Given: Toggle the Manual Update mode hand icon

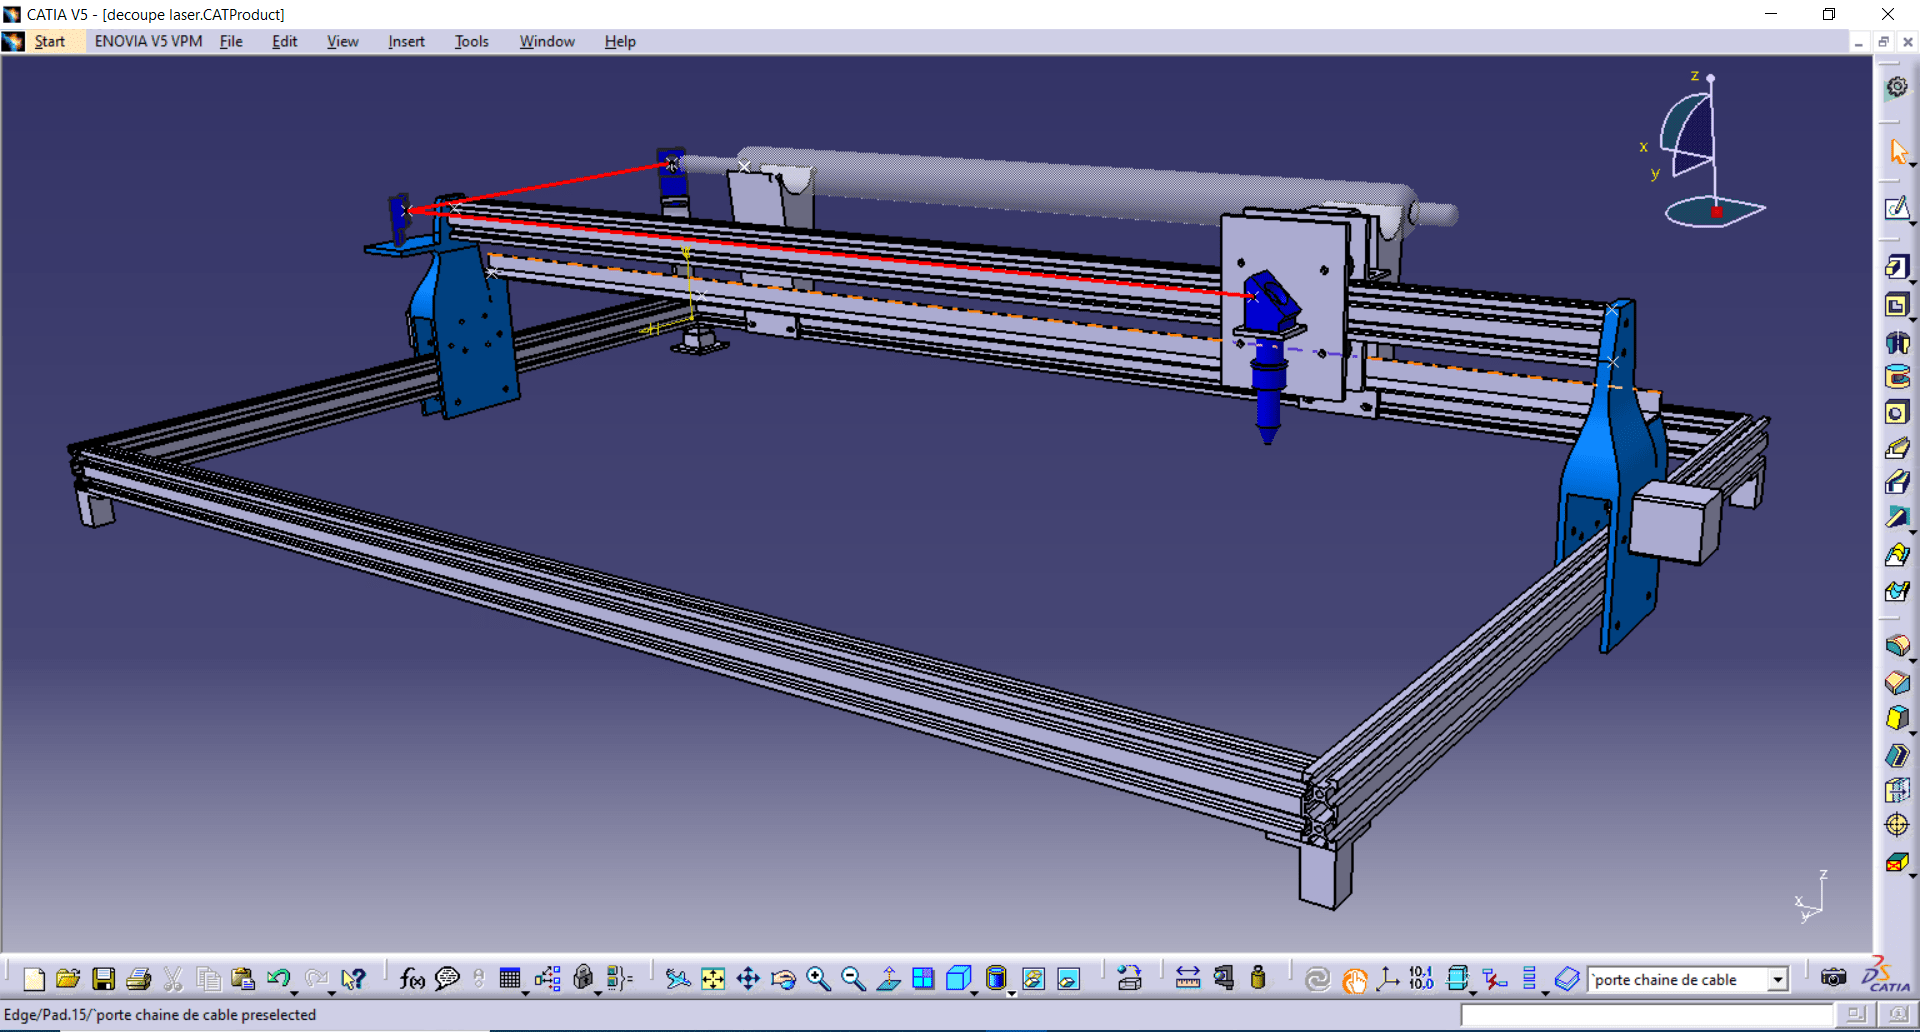Looking at the screenshot, I should 1354,979.
